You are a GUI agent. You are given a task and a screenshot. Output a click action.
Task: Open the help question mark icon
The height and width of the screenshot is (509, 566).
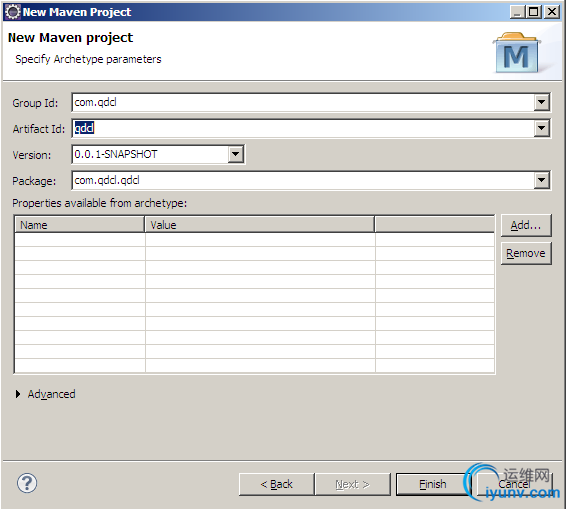[x=27, y=483]
